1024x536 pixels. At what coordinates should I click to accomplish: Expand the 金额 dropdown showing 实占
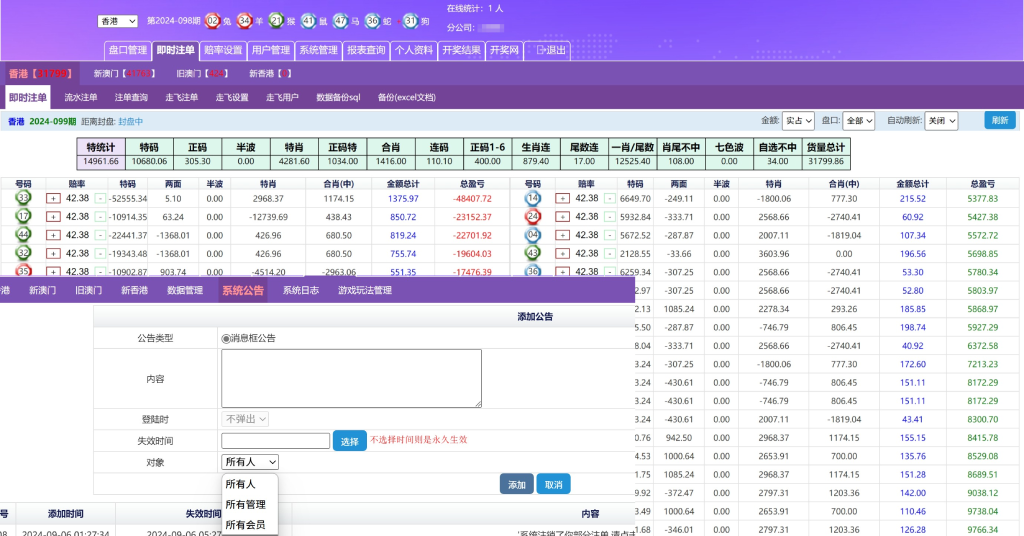797,120
